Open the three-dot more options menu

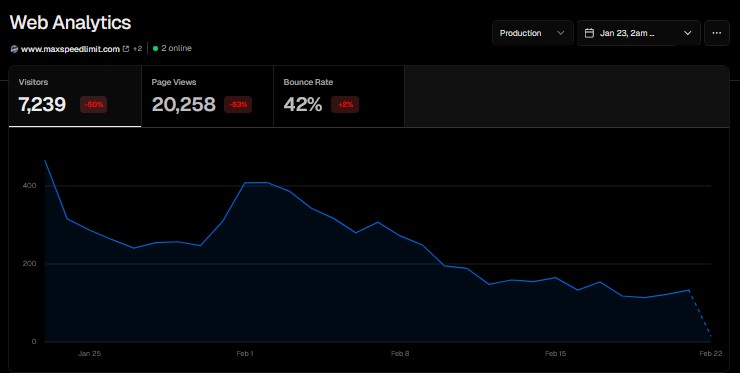[716, 33]
